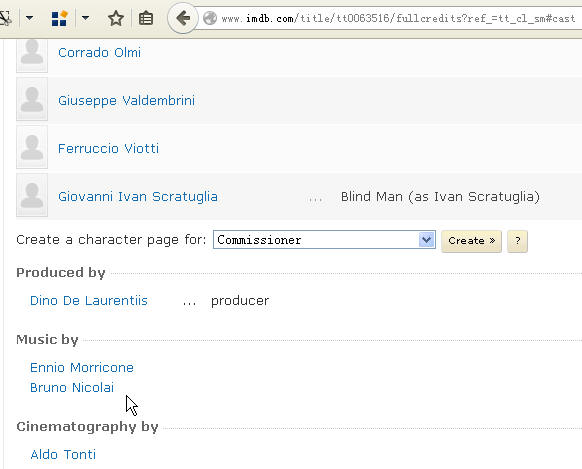Select the Ferruccio Viotti link
The width and height of the screenshot is (582, 469).
pos(108,148)
